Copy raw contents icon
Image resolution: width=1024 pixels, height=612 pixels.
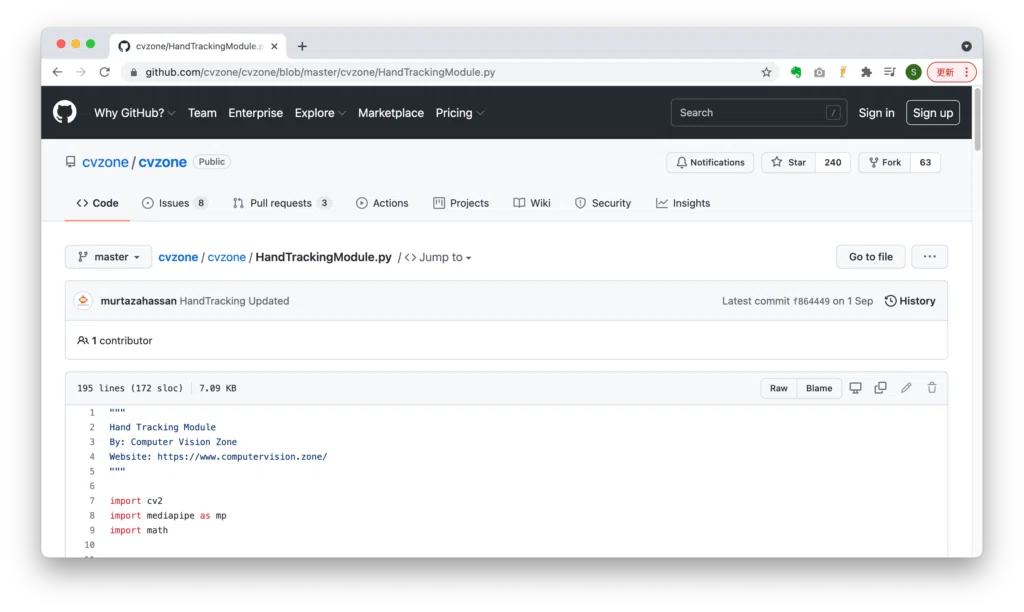coord(880,388)
